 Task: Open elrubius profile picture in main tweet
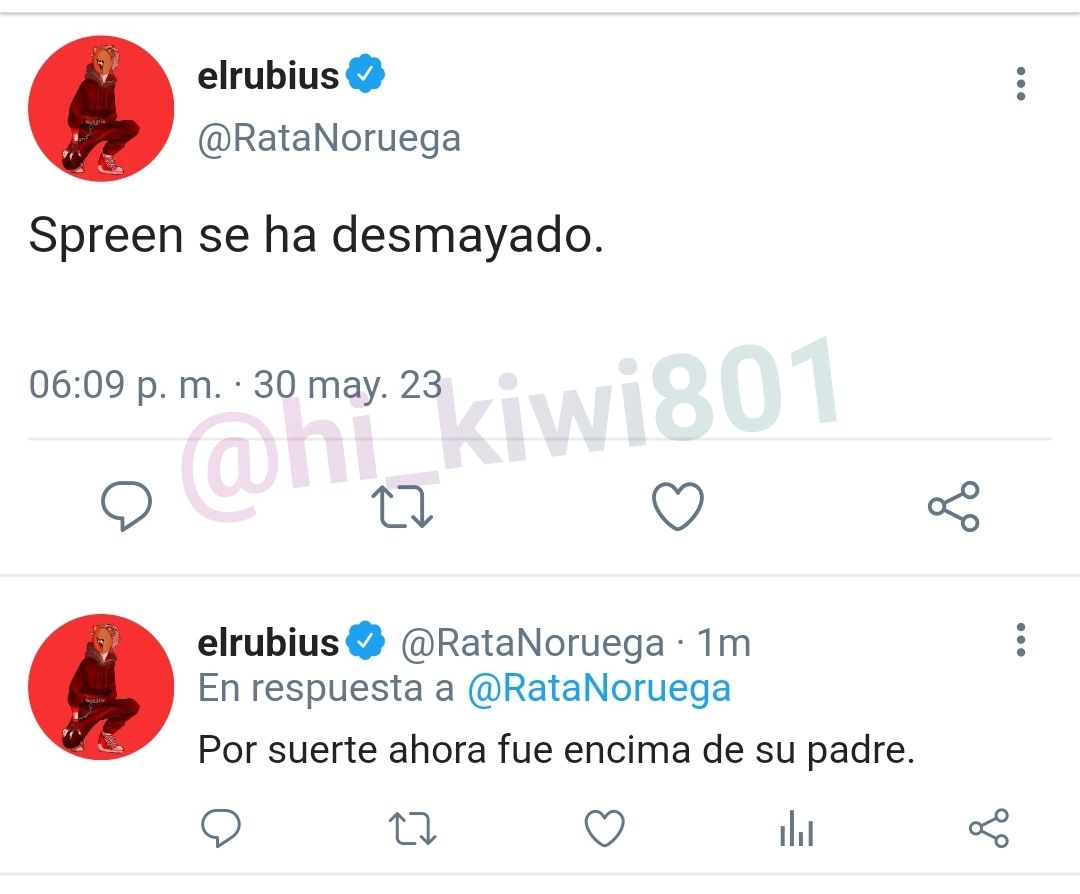click(101, 108)
